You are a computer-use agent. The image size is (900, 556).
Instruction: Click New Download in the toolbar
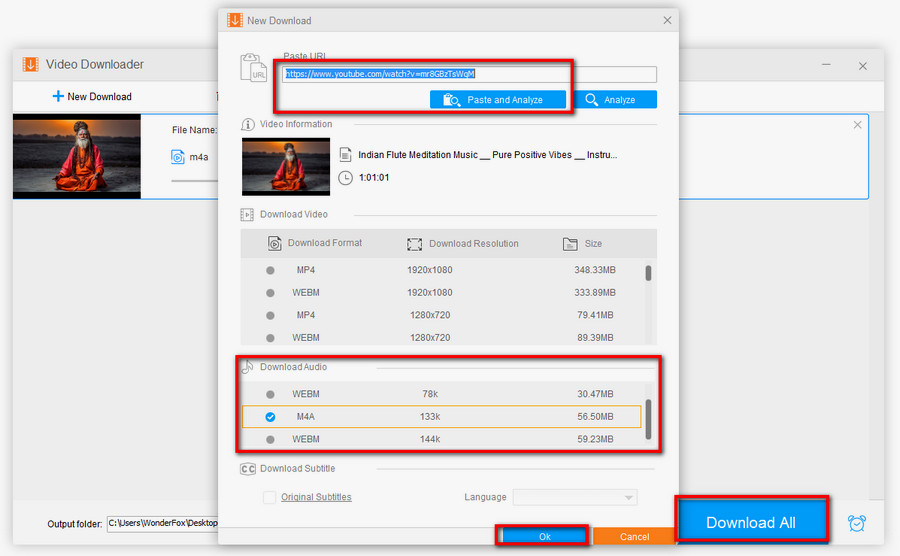91,97
